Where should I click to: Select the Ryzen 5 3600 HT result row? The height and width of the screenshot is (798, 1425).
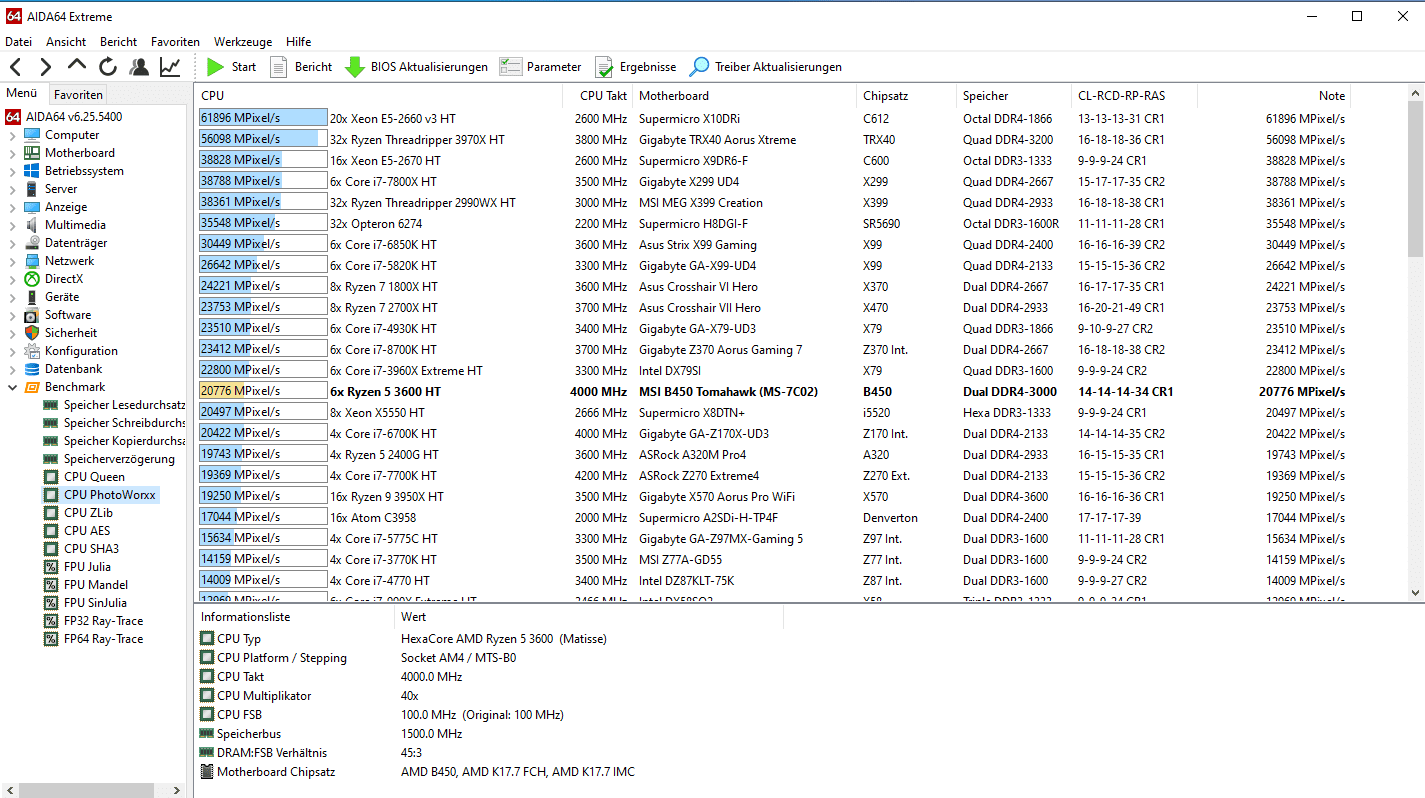tap(773, 392)
